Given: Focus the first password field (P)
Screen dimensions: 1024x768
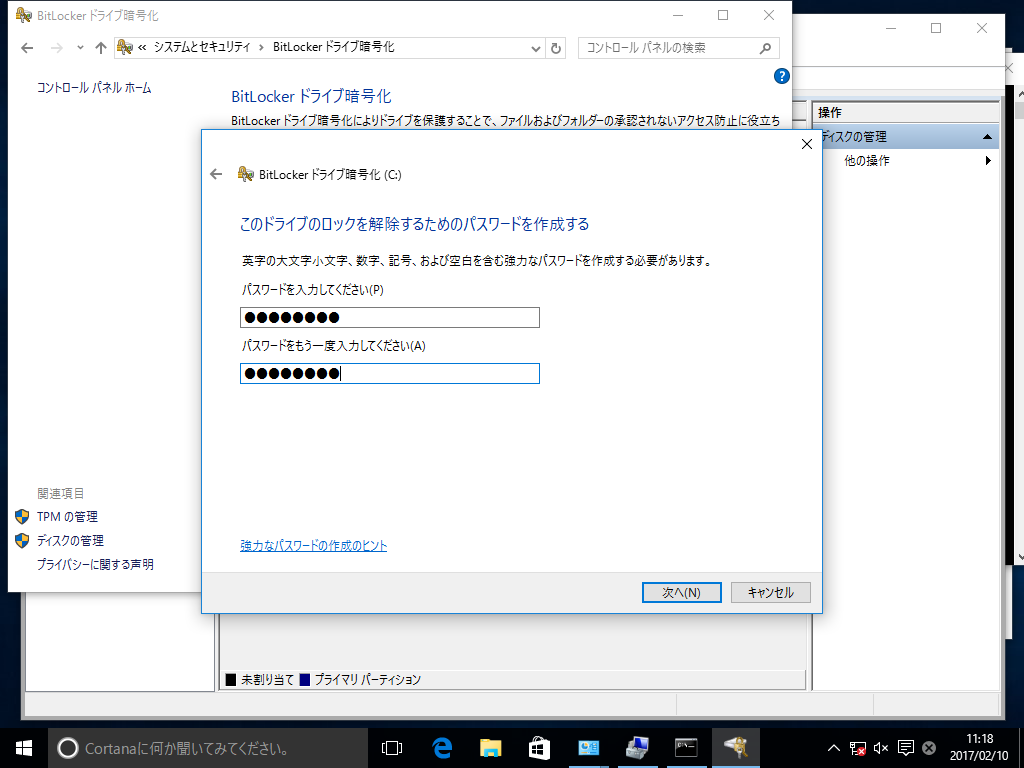Looking at the screenshot, I should (x=389, y=317).
